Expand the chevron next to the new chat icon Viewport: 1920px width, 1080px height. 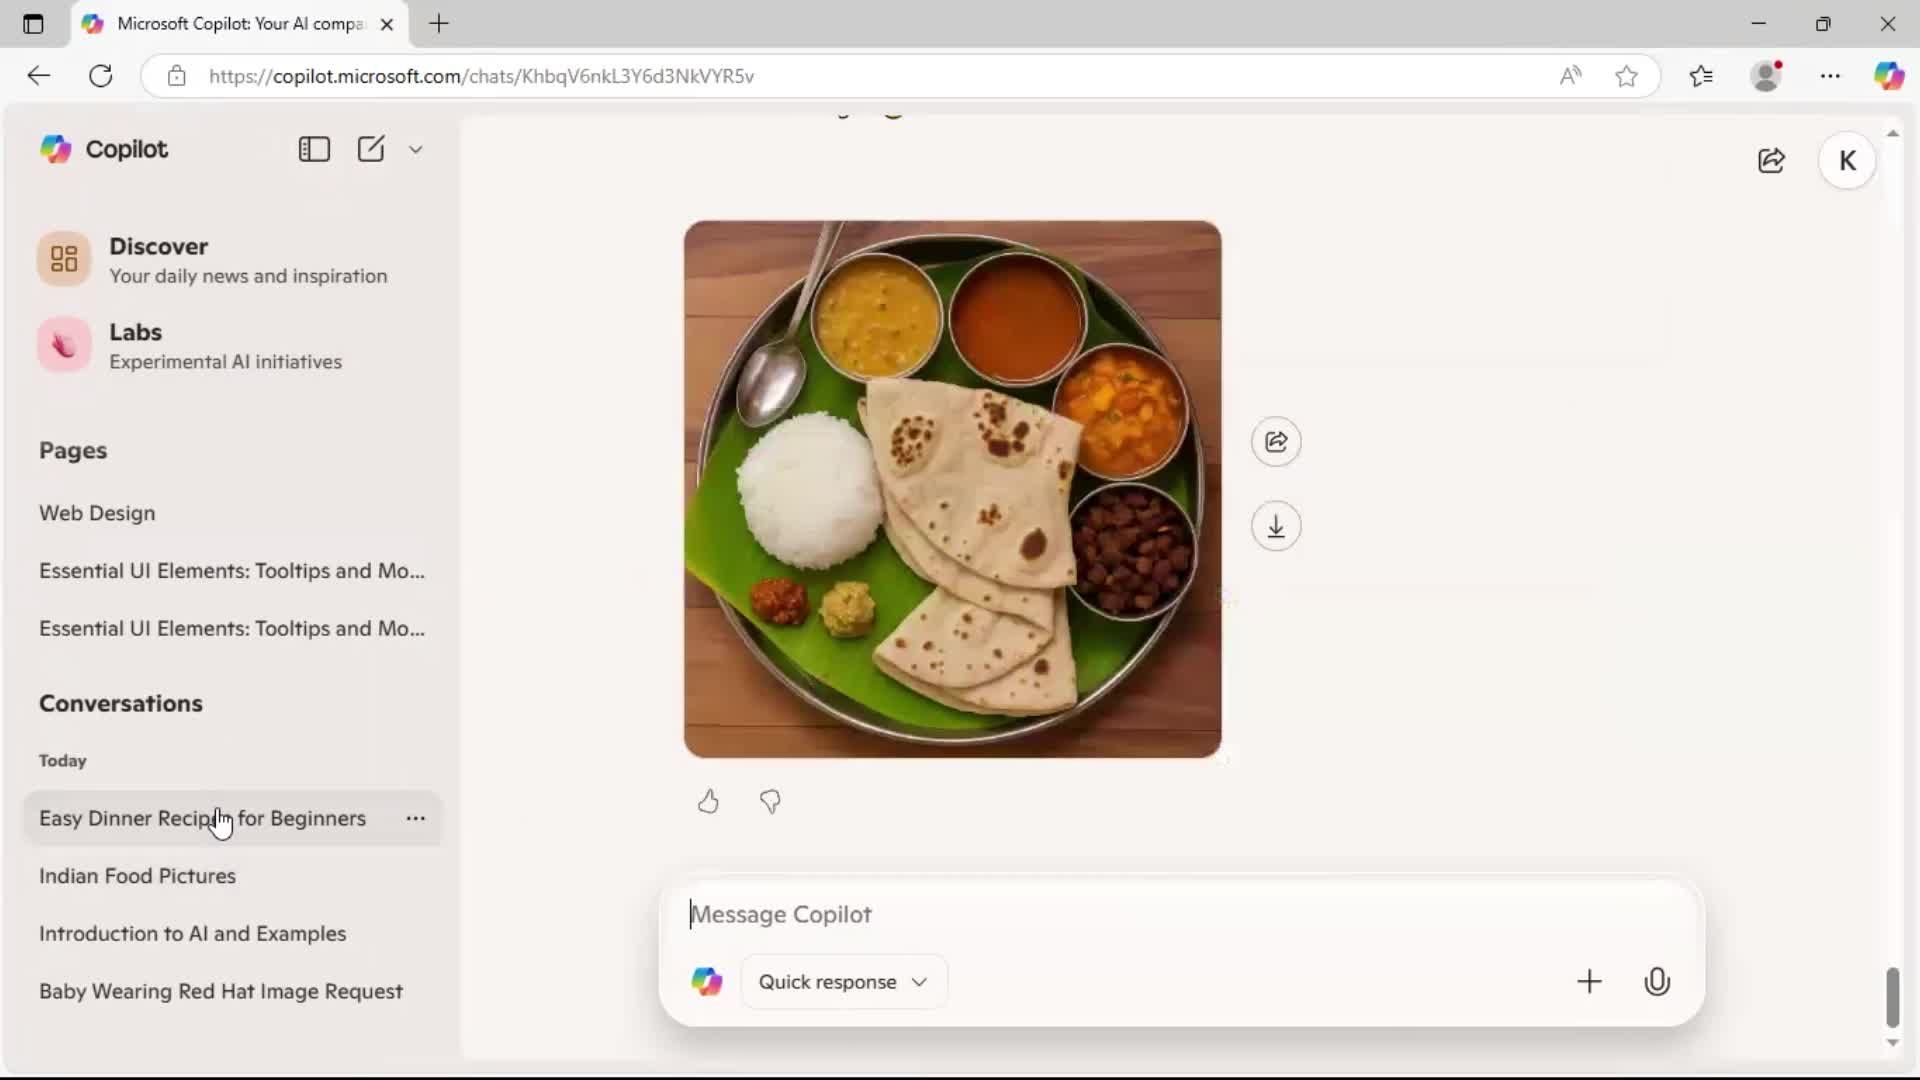[416, 150]
